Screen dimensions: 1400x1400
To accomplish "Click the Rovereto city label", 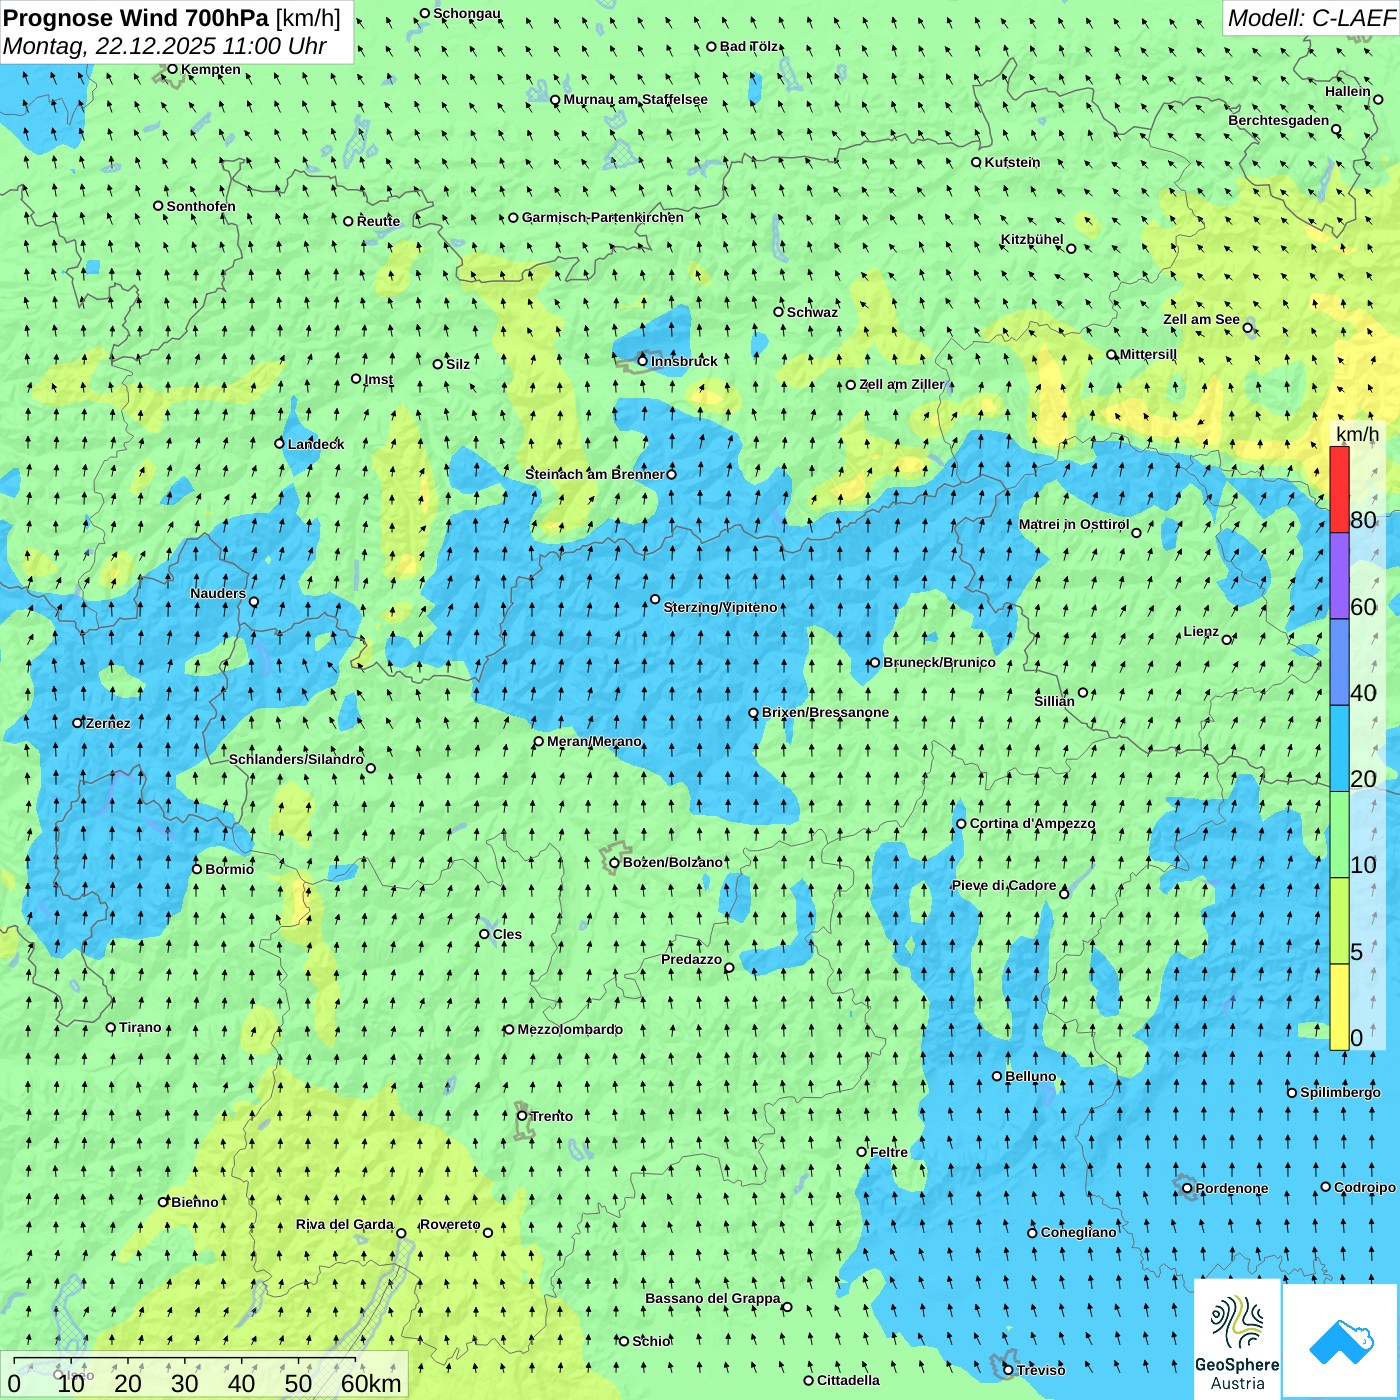I will 450,1224.
